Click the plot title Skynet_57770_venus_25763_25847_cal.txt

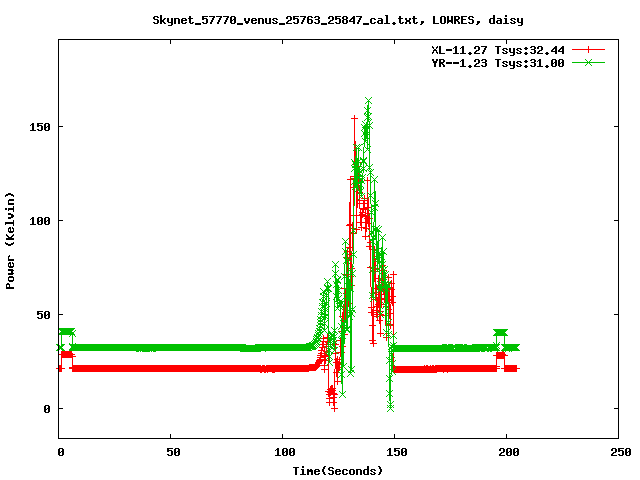coord(338,20)
